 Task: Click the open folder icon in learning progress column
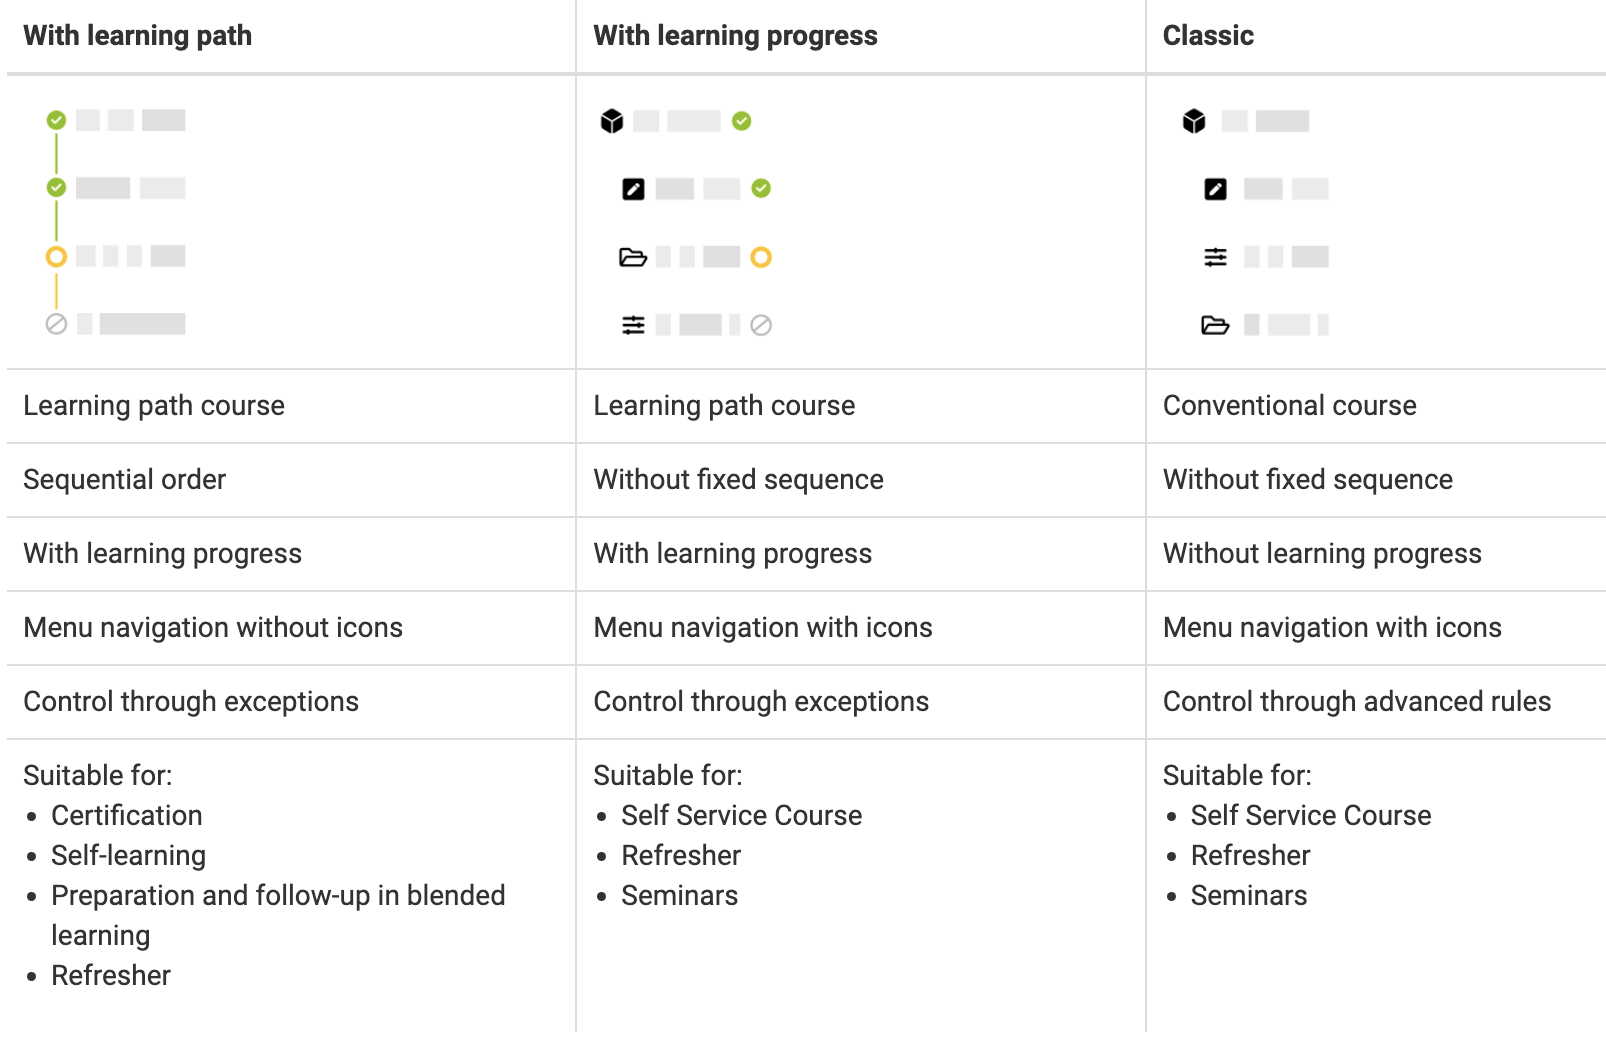point(633,257)
